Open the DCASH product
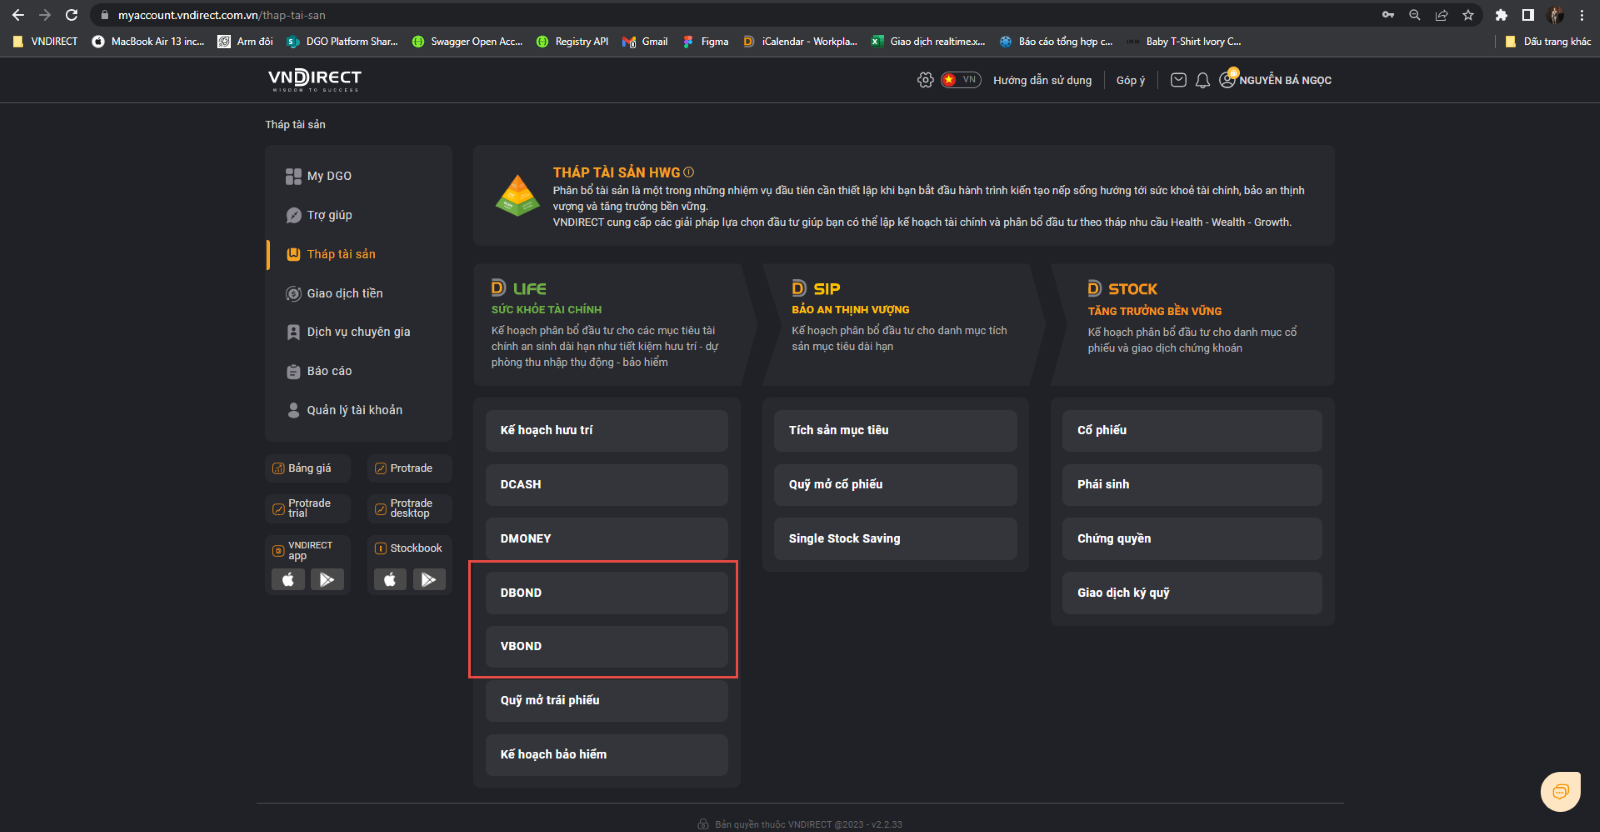Image resolution: width=1600 pixels, height=832 pixels. 607,484
